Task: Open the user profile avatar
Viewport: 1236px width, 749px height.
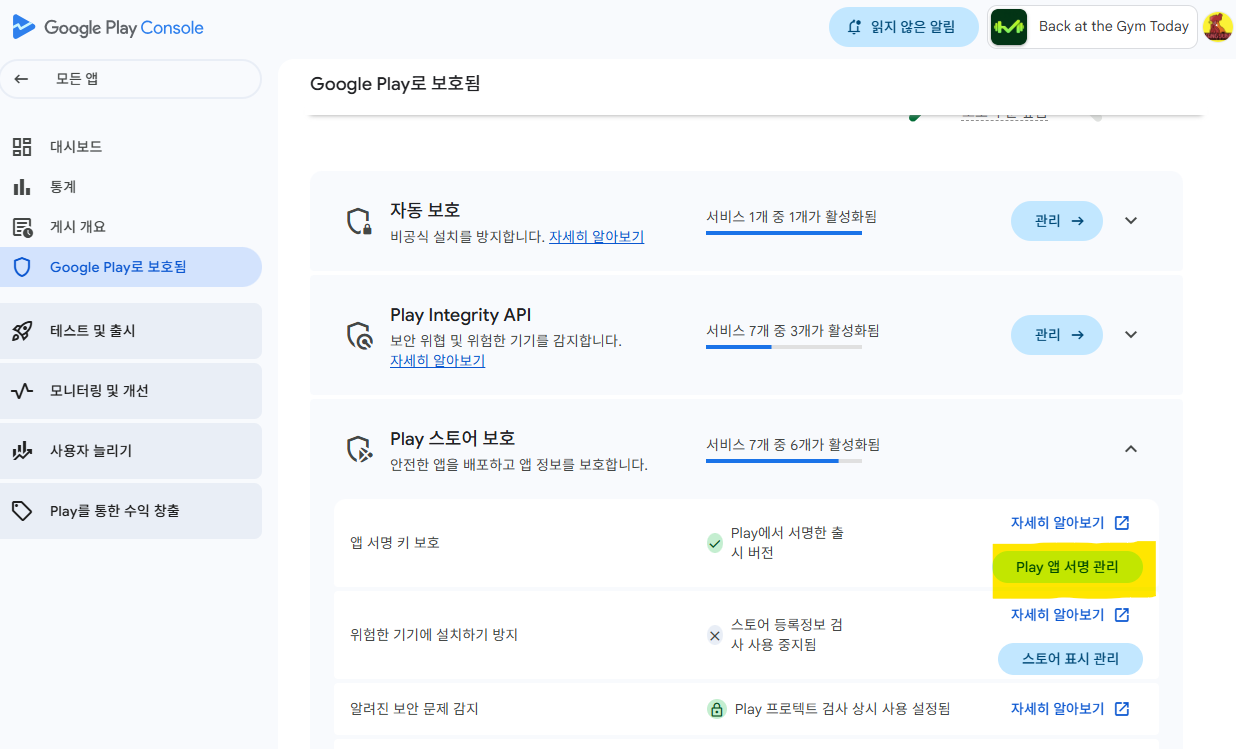Action: 1217,27
